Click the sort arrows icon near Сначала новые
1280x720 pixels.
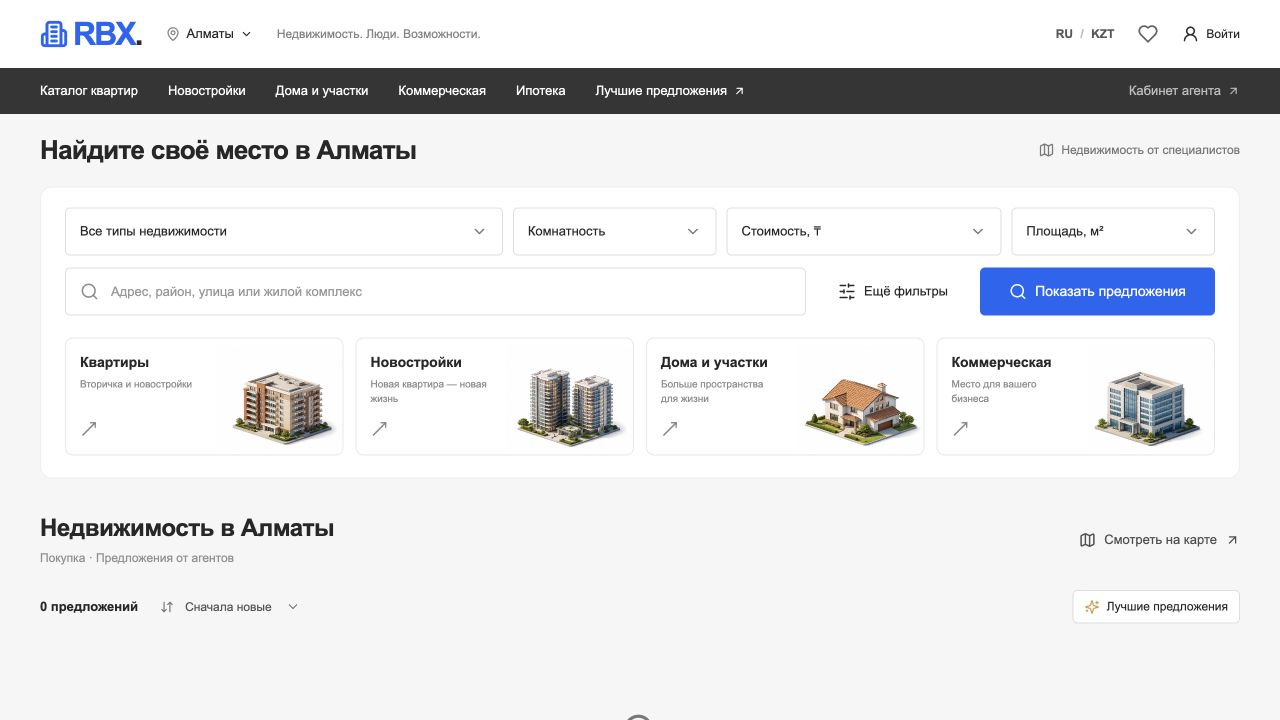pyautogui.click(x=167, y=607)
